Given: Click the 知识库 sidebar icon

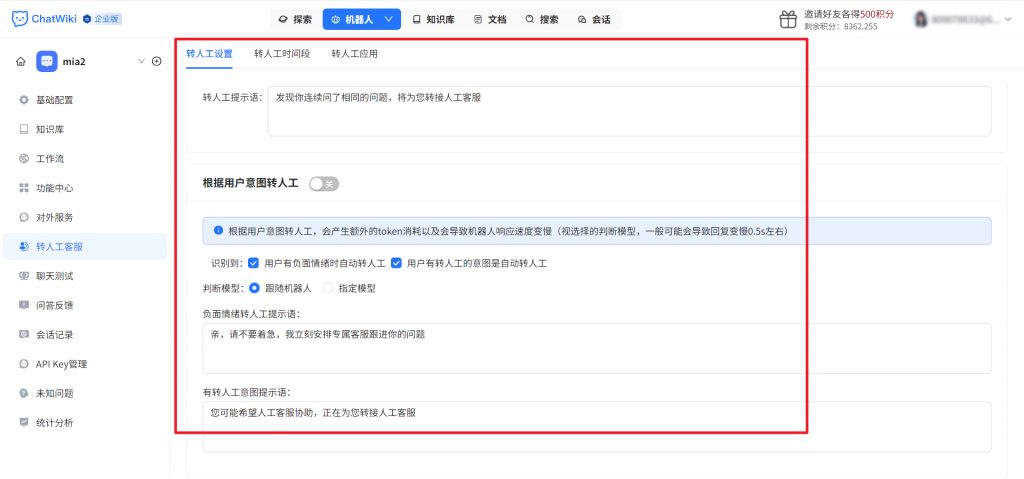Looking at the screenshot, I should (24, 129).
